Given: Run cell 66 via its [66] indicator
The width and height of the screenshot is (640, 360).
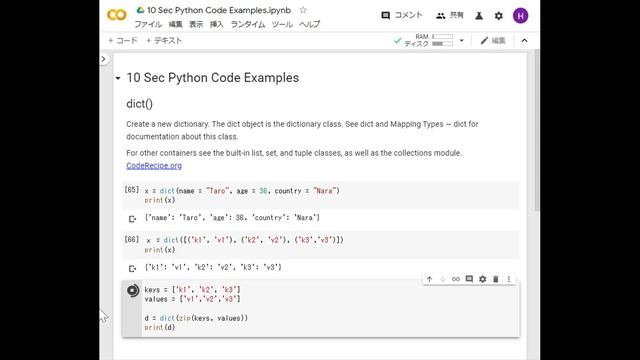Looking at the screenshot, I should [x=131, y=240].
